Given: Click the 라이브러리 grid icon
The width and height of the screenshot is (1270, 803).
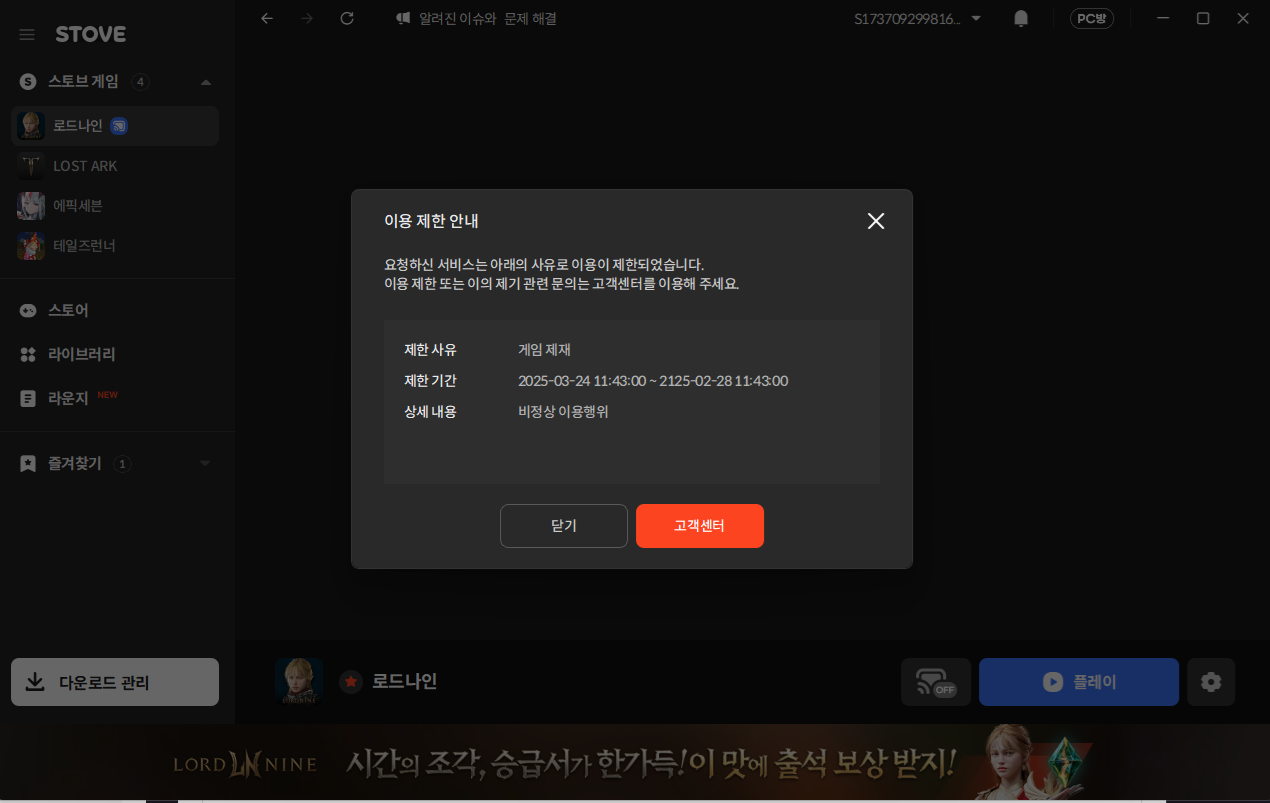Looking at the screenshot, I should pos(28,354).
